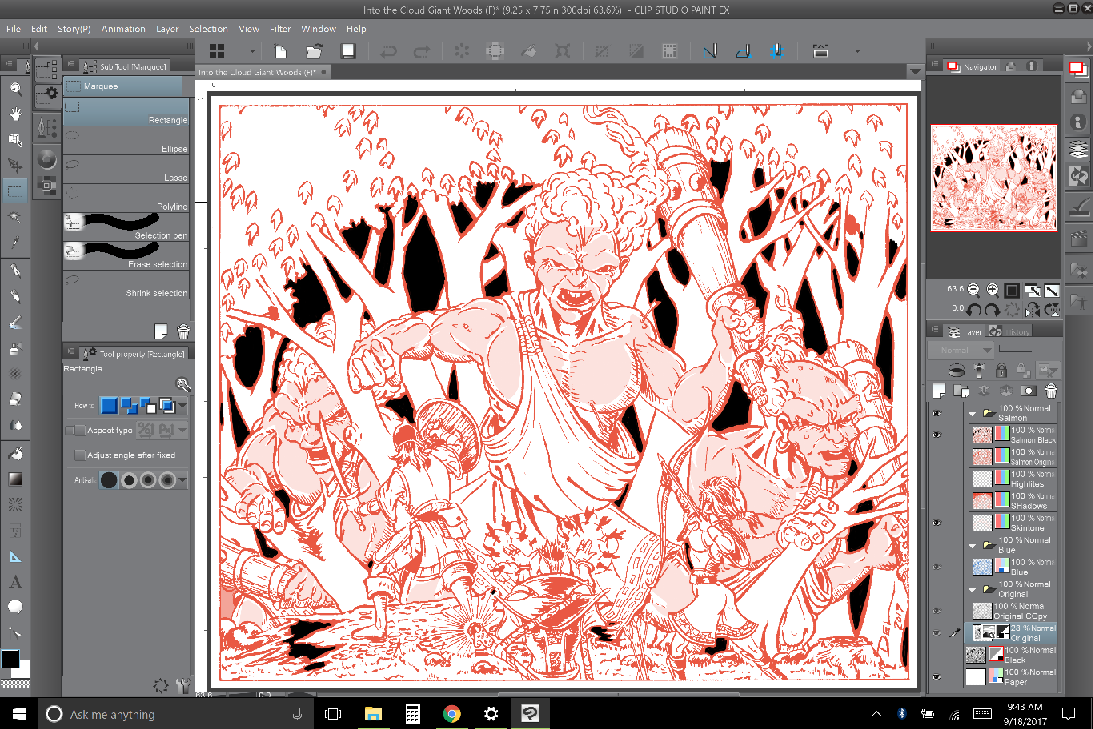Select the Text tool (A icon)
Screen dimensions: 1093x729
pos(15,582)
